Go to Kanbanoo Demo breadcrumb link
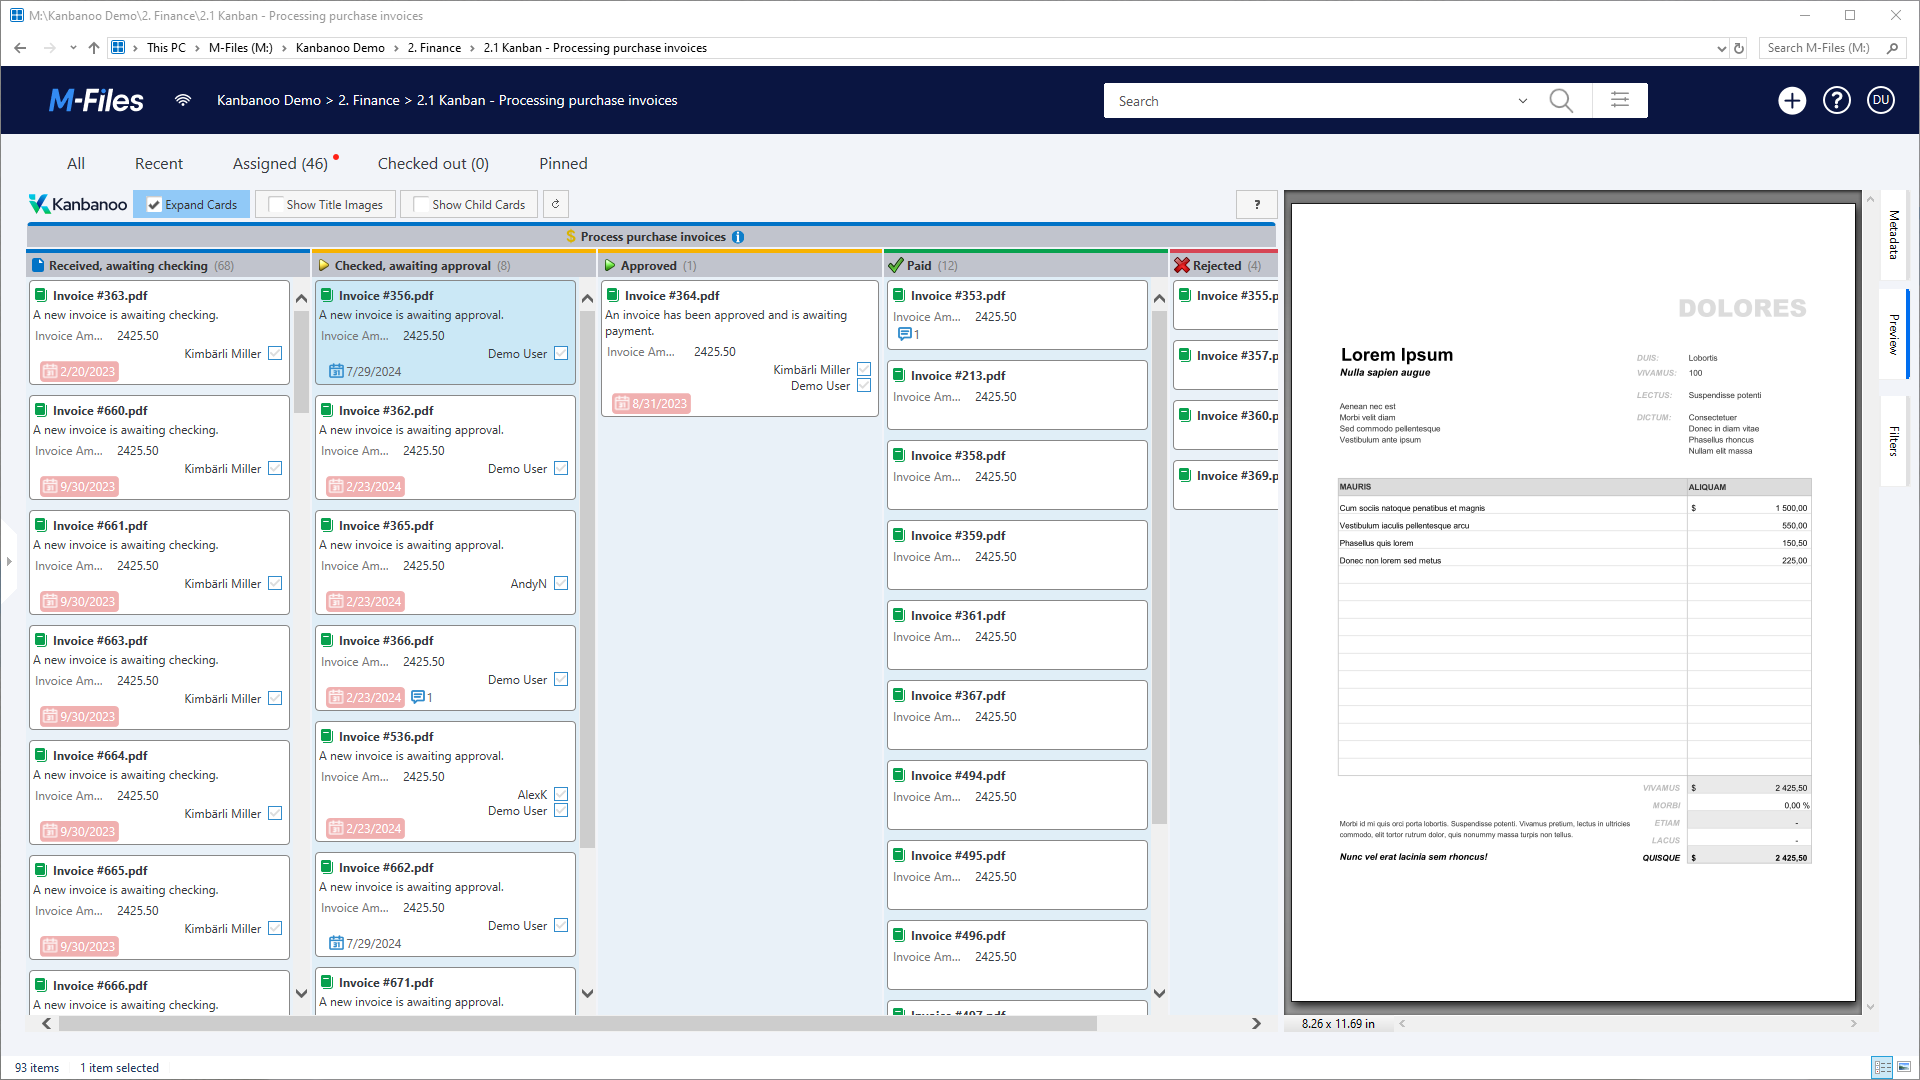Image resolution: width=1920 pixels, height=1080 pixels. (269, 100)
